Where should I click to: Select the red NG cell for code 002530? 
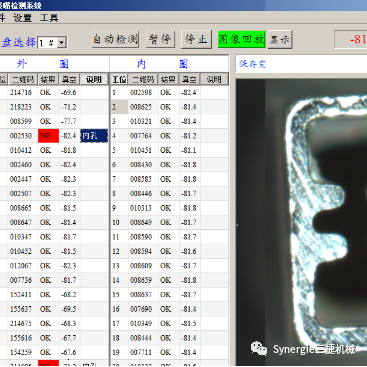(48, 136)
